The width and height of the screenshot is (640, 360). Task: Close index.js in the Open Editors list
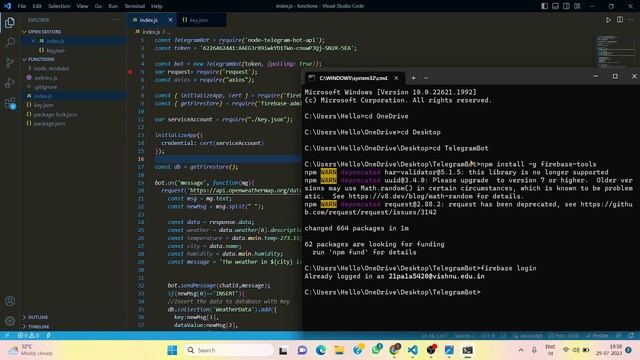[33, 41]
